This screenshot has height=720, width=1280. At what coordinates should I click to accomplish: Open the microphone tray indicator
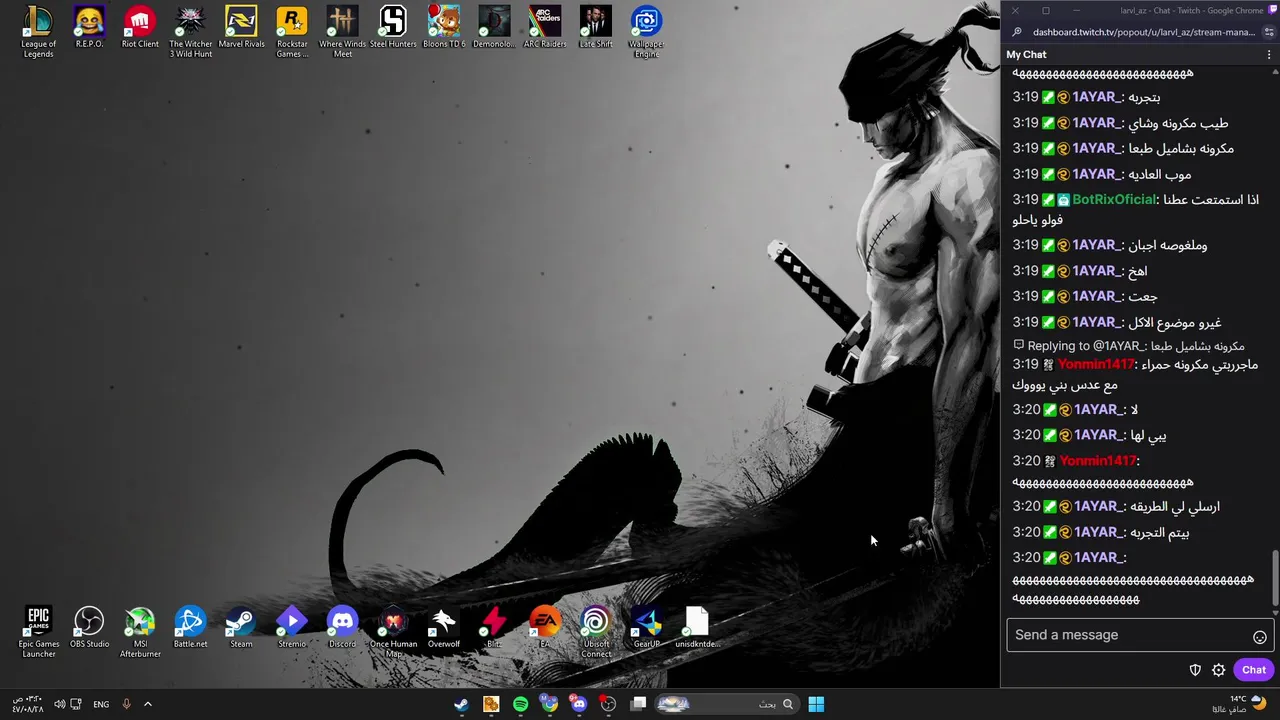click(x=126, y=704)
